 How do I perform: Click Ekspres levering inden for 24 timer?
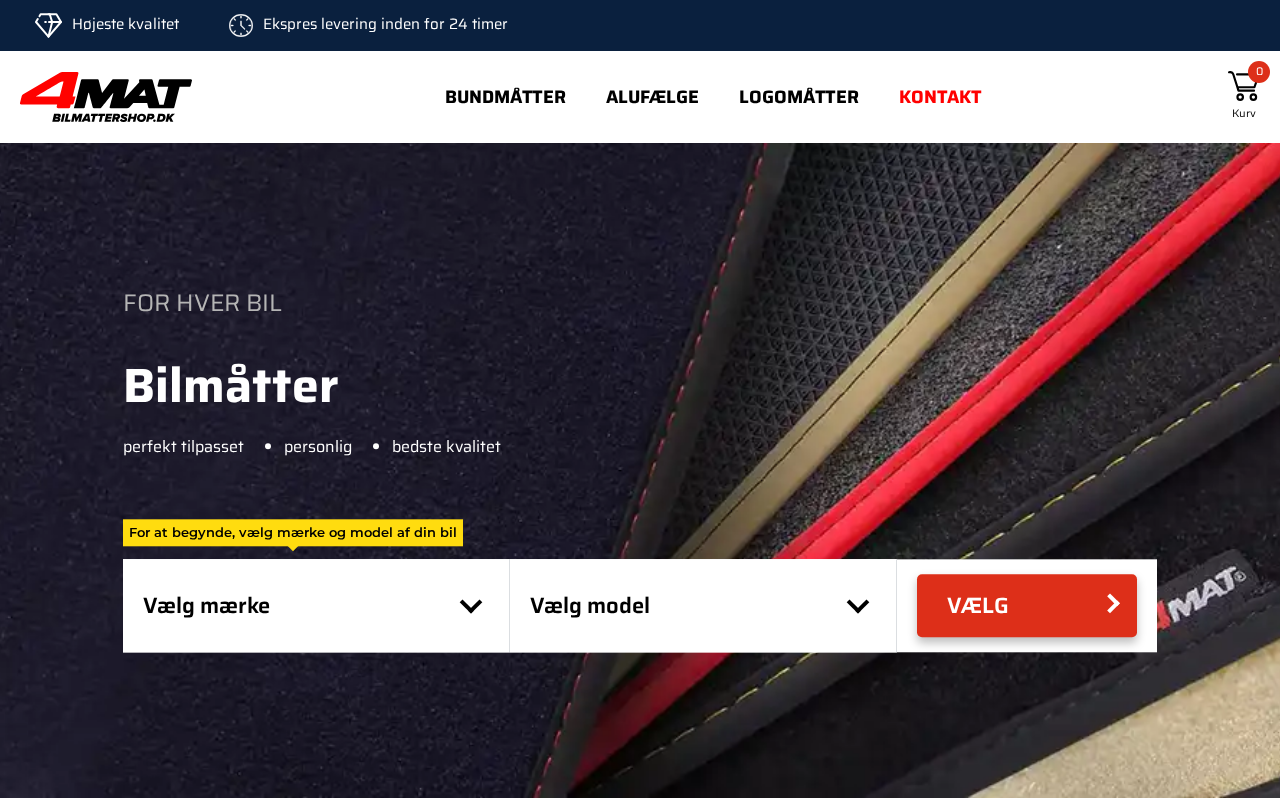(385, 24)
